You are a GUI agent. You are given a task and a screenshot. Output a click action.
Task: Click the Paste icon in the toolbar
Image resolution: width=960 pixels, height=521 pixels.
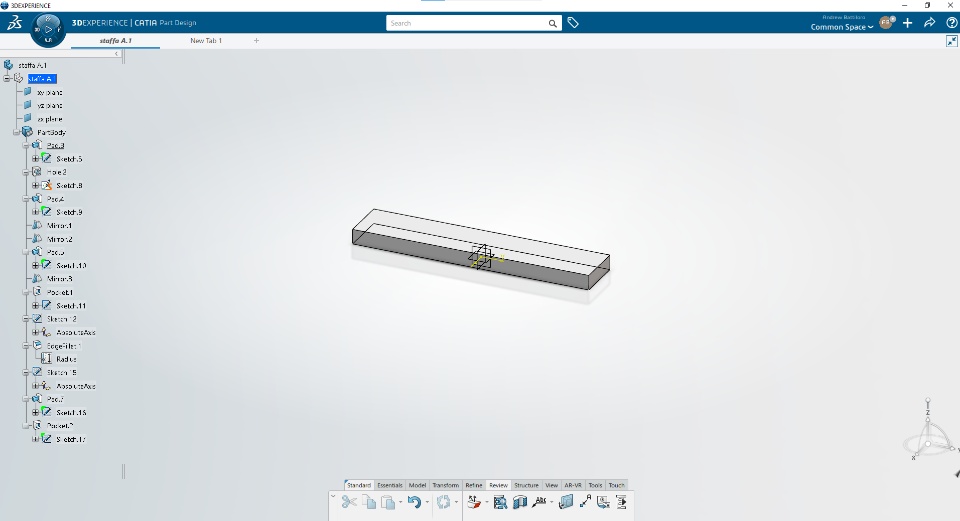pos(388,502)
